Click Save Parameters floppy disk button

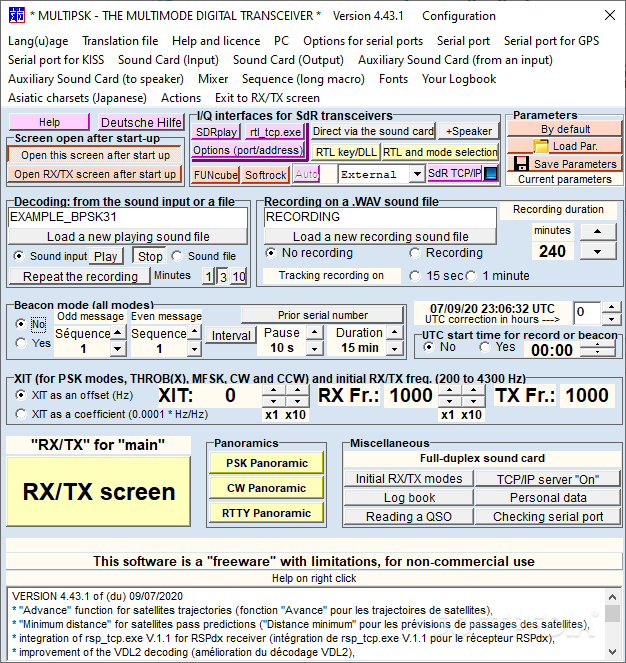pyautogui.click(x=564, y=164)
